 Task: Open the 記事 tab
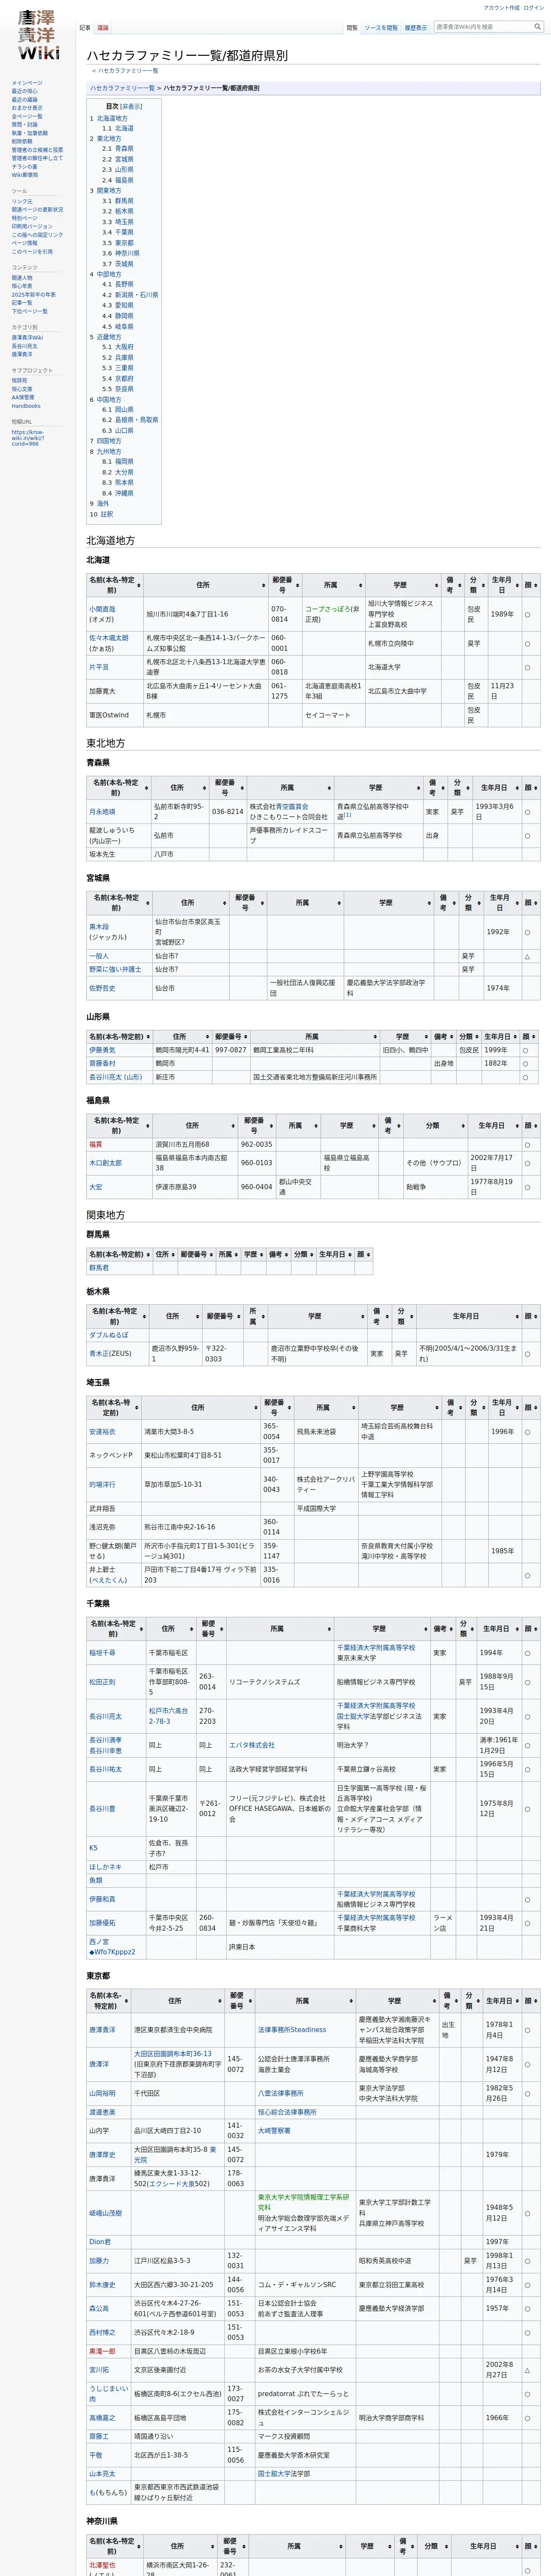85,28
